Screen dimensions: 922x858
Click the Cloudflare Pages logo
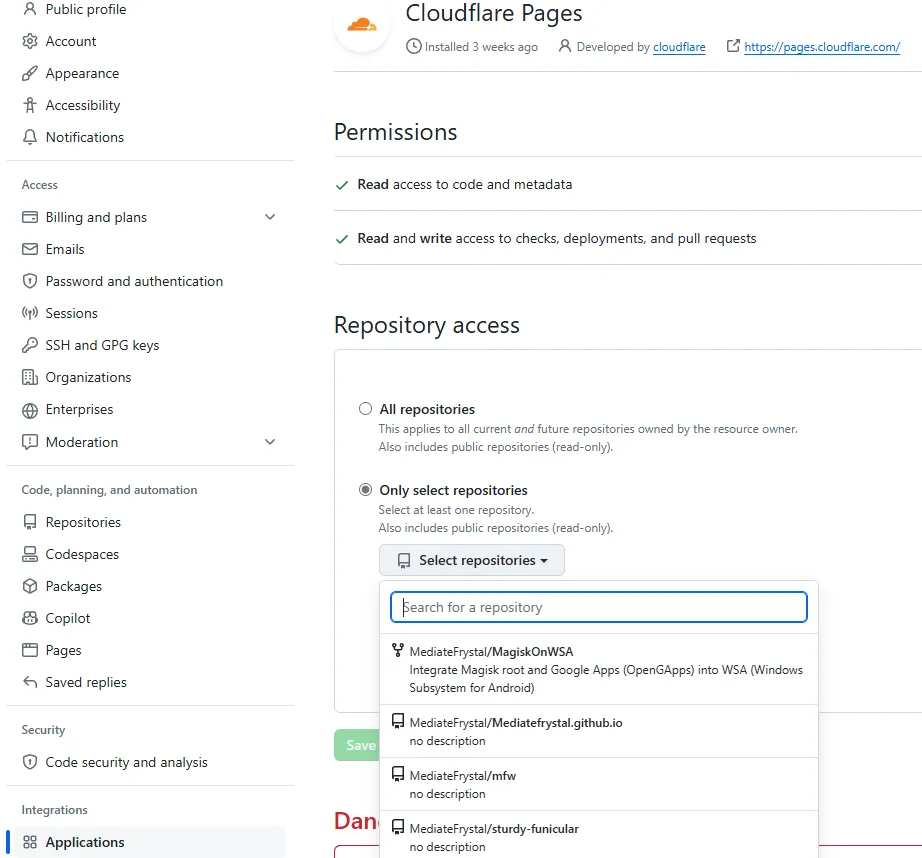pos(362,25)
